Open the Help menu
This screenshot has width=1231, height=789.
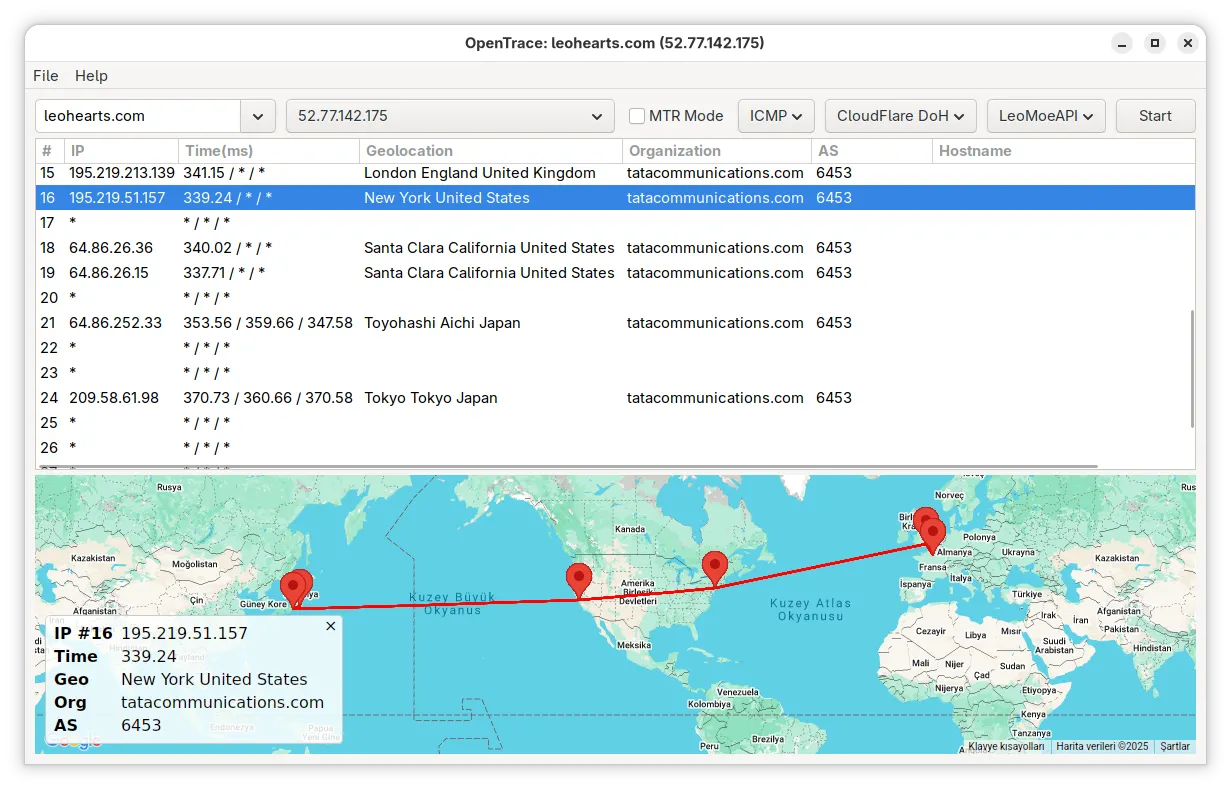(91, 76)
